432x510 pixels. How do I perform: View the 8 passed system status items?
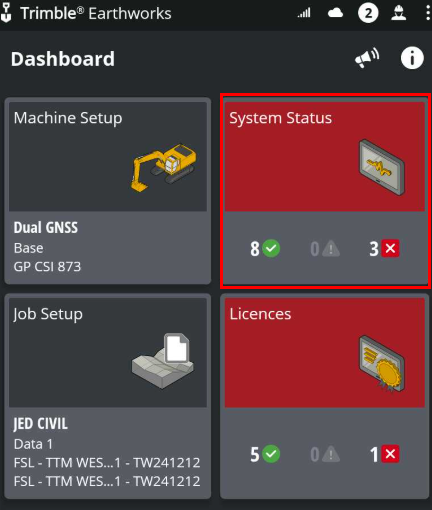(265, 248)
